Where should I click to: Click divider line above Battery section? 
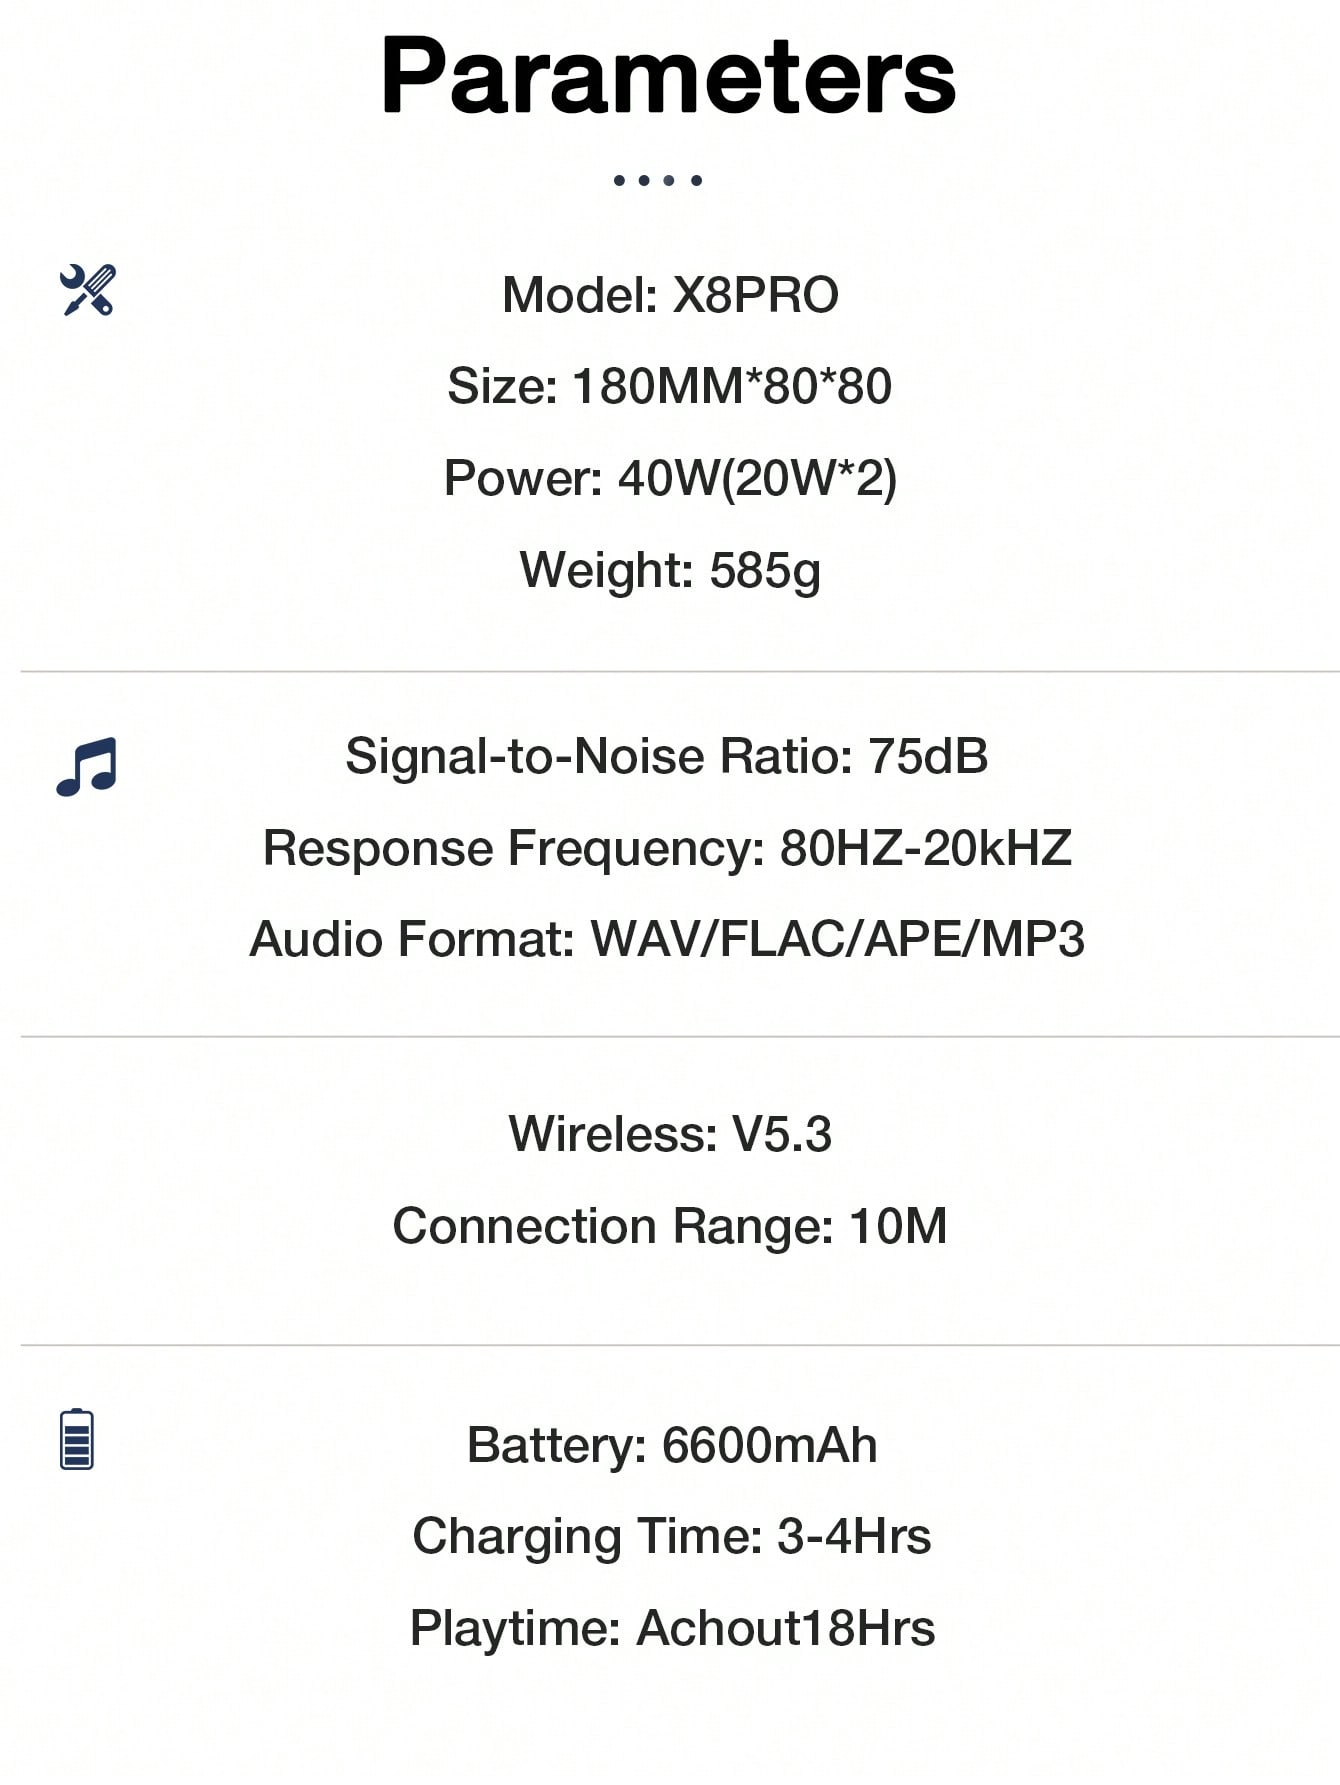click(680, 1345)
